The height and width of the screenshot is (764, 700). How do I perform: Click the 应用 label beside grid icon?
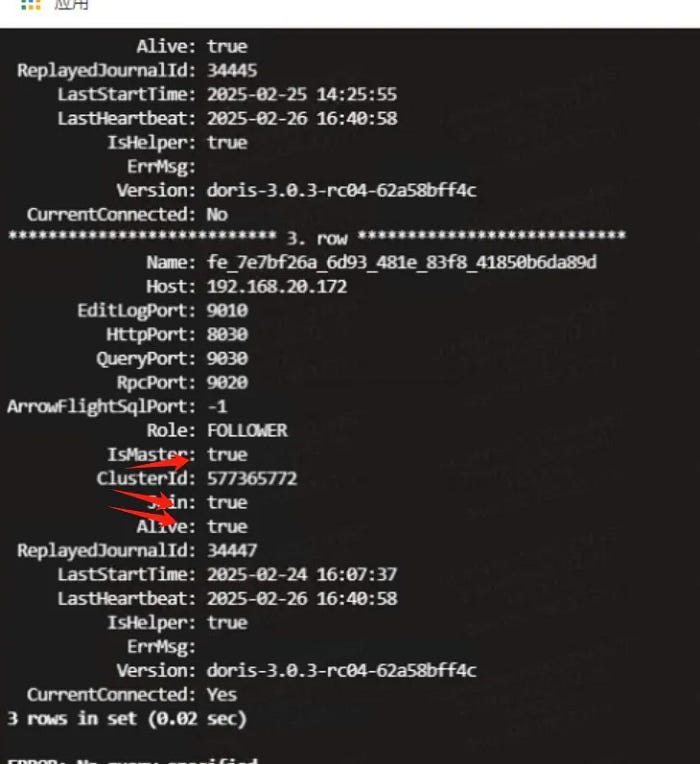click(71, 4)
